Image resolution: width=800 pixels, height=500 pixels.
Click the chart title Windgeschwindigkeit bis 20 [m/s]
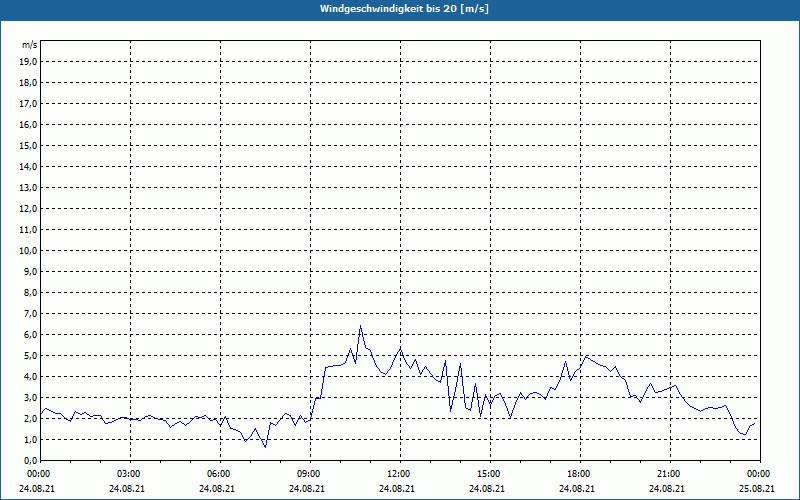[x=405, y=9]
